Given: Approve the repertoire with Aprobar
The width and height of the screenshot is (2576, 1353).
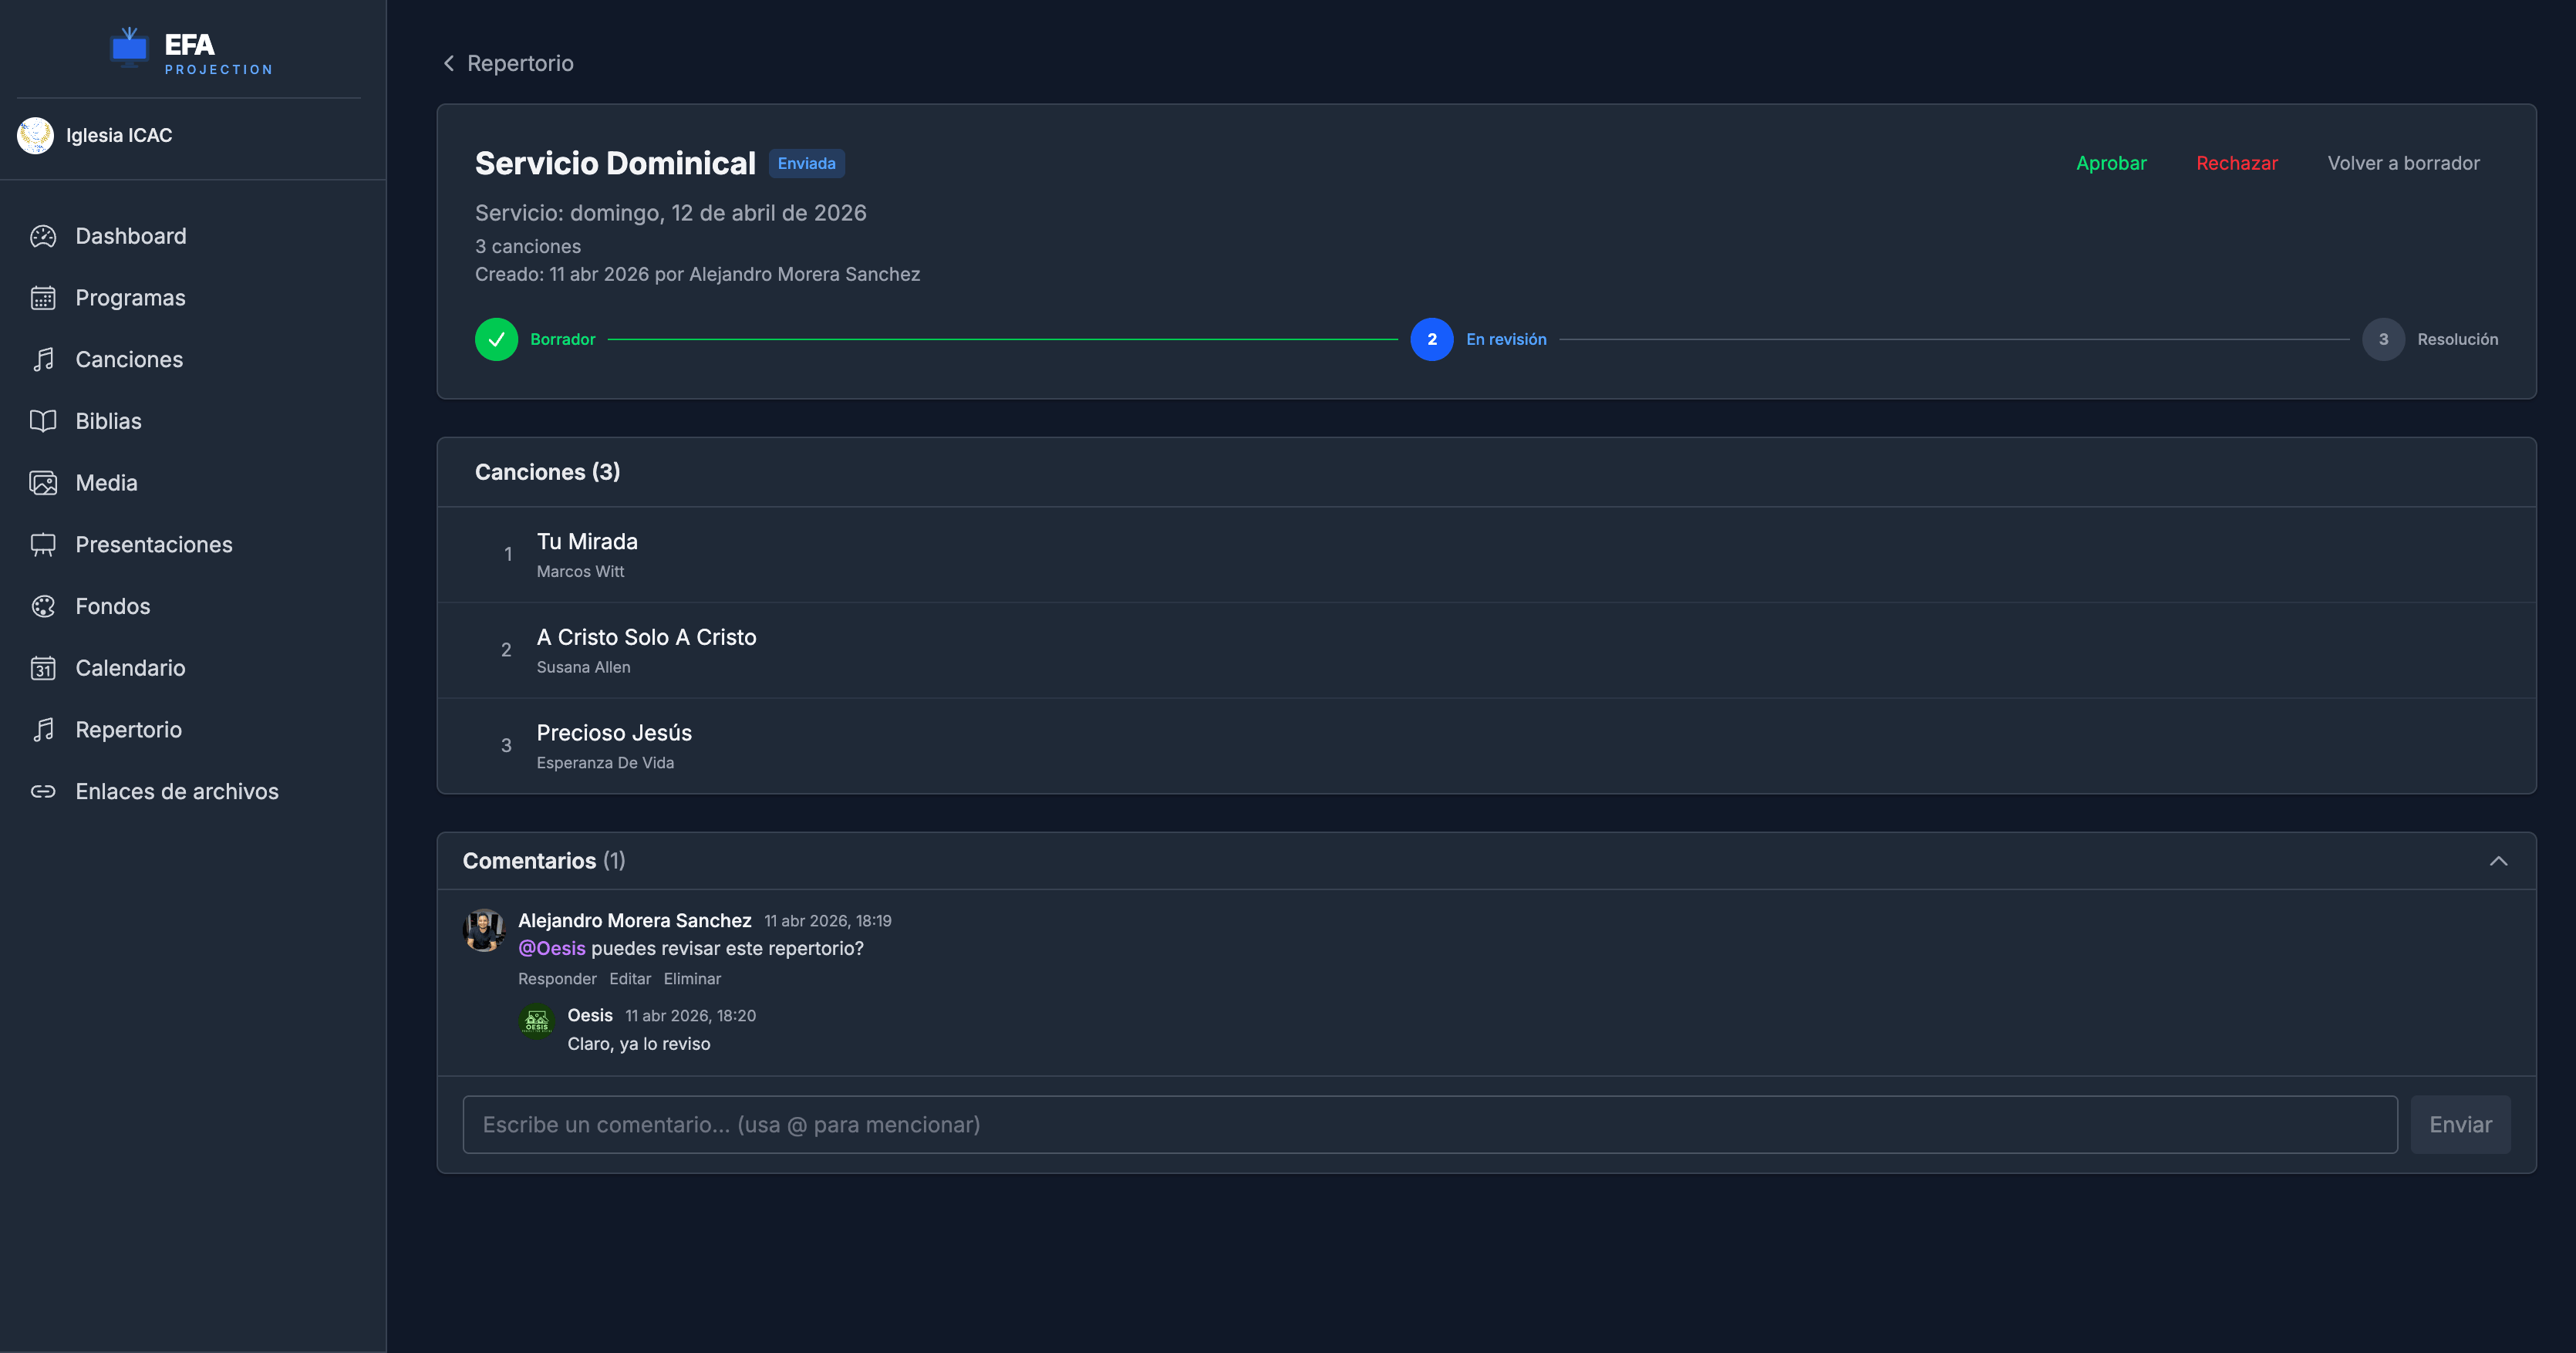Looking at the screenshot, I should [2111, 163].
